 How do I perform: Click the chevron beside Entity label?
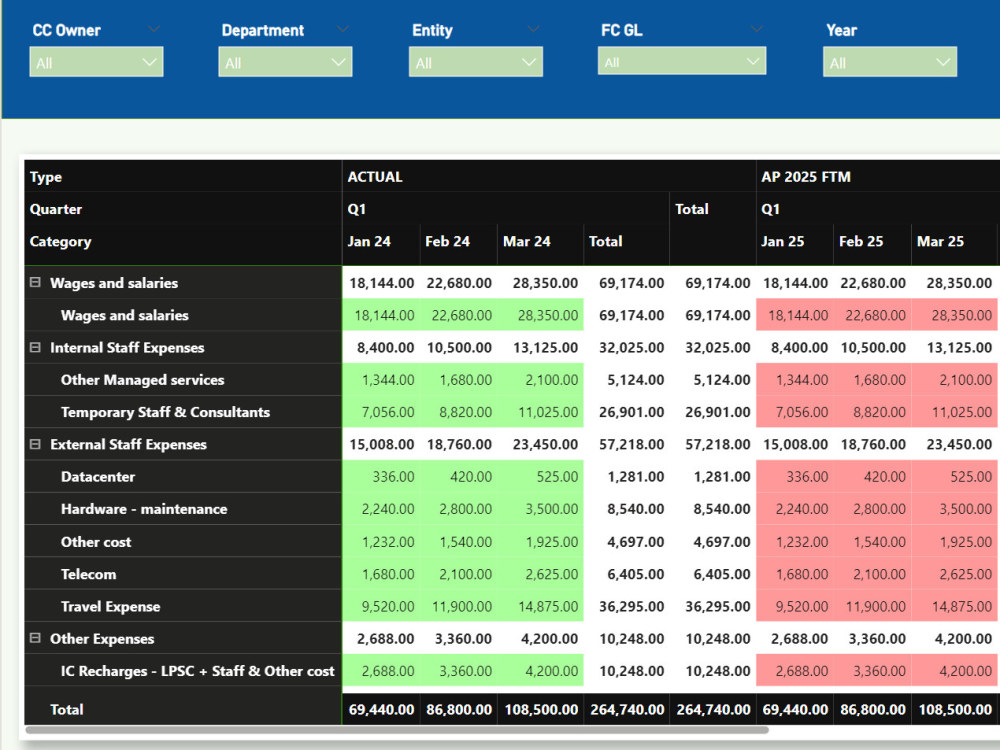(x=533, y=29)
